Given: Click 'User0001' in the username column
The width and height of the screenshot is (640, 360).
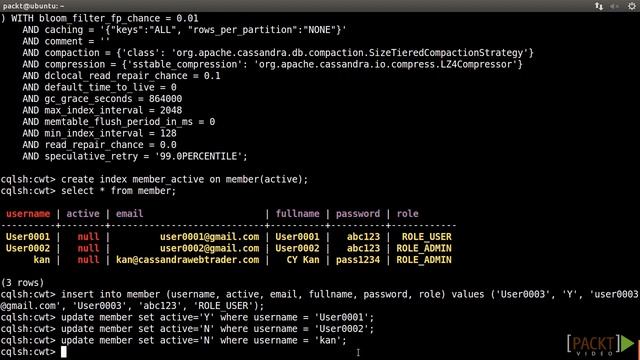Looking at the screenshot, I should [x=28, y=237].
